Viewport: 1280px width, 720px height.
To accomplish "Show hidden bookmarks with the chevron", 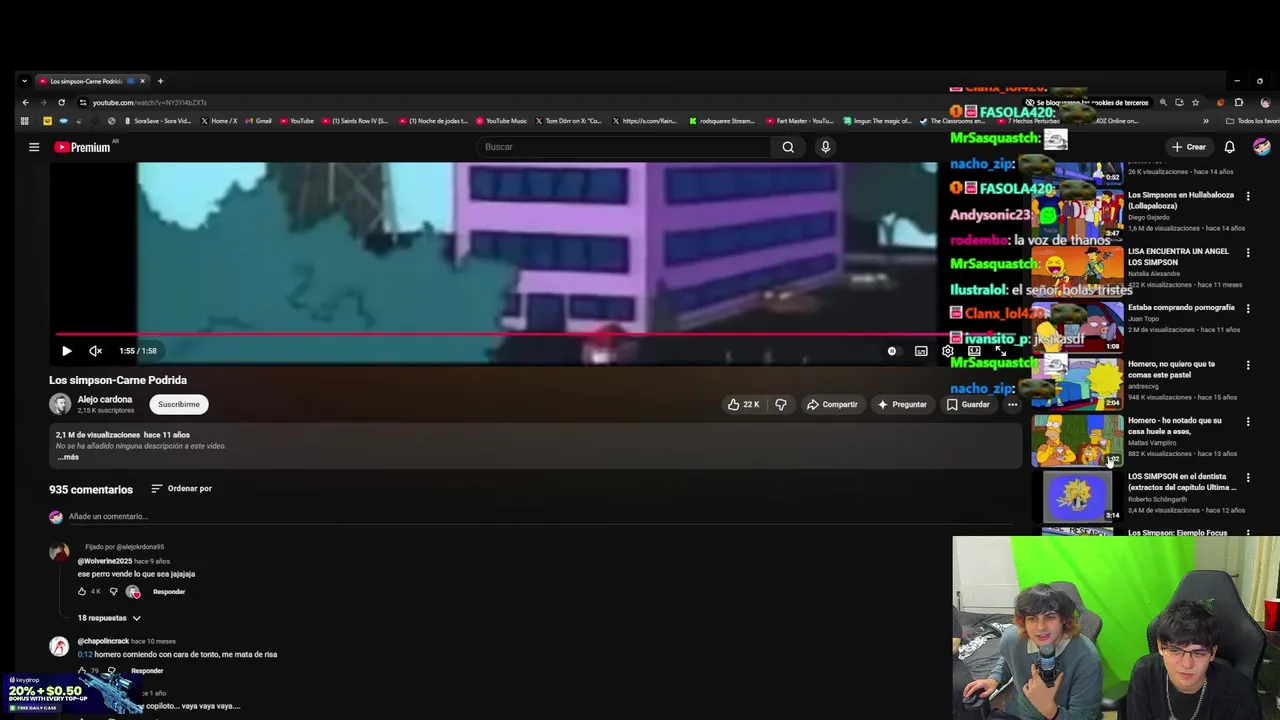I will pos(1206,121).
